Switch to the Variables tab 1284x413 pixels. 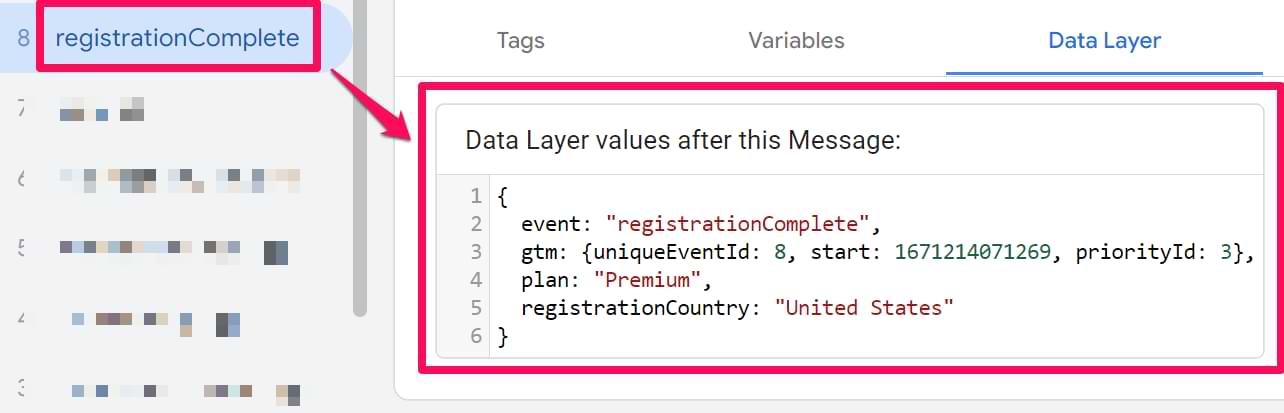coord(796,41)
